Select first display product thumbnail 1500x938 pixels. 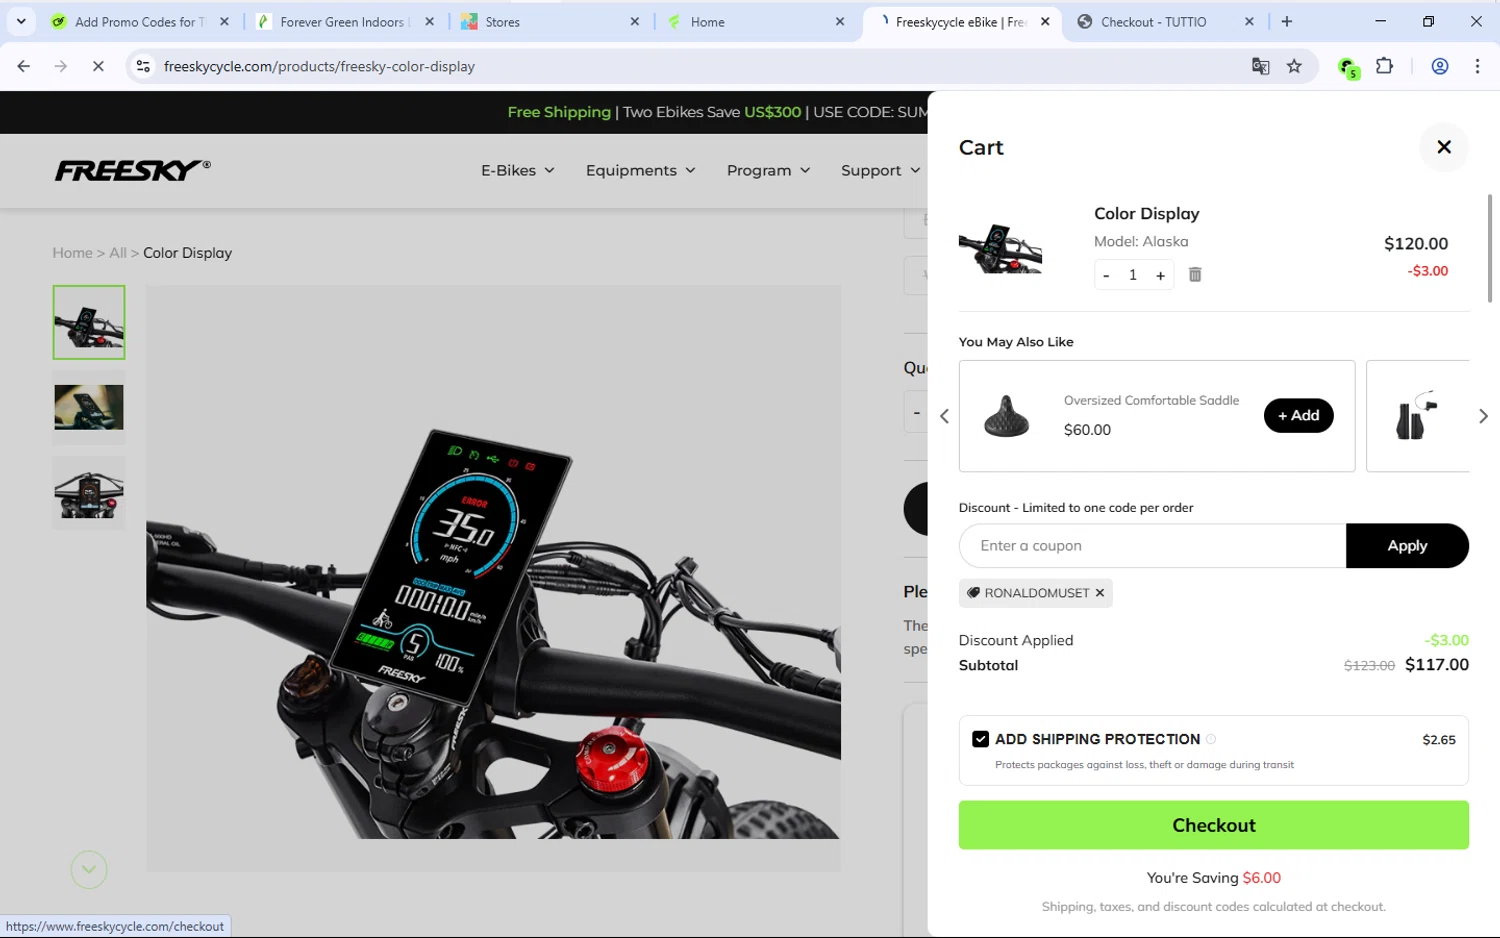(89, 322)
